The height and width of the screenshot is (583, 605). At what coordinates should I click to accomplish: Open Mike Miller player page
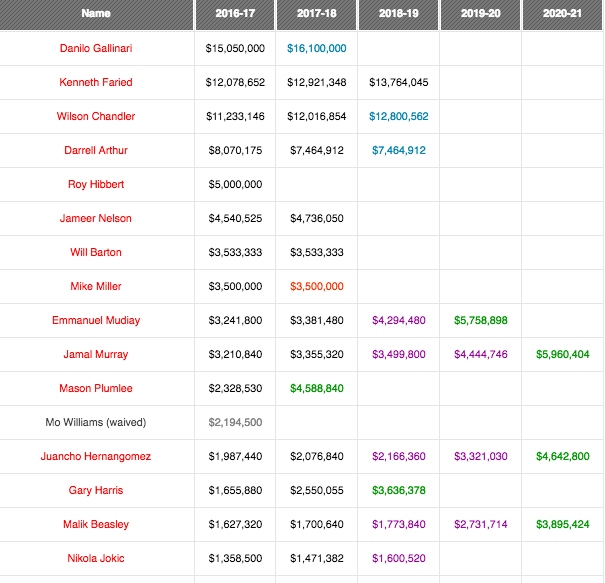coord(96,286)
